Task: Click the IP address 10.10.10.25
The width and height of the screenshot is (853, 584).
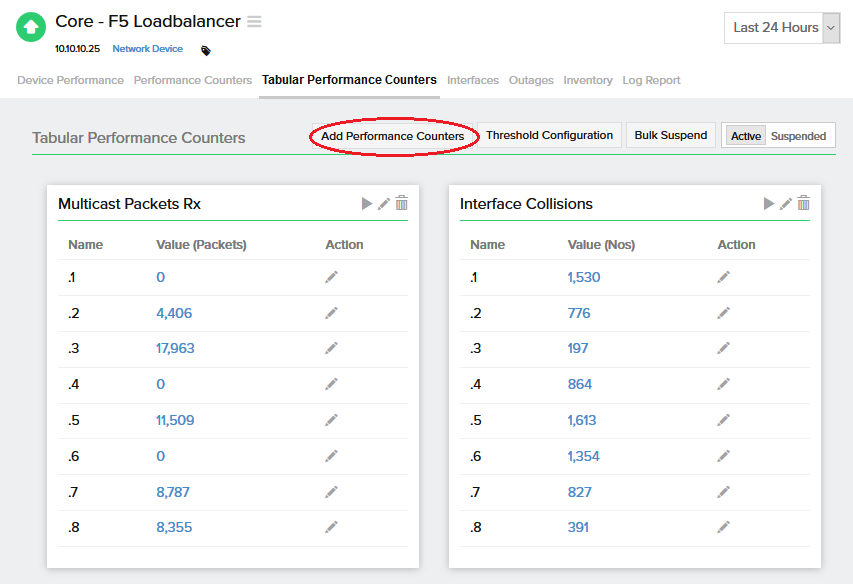Action: (77, 48)
